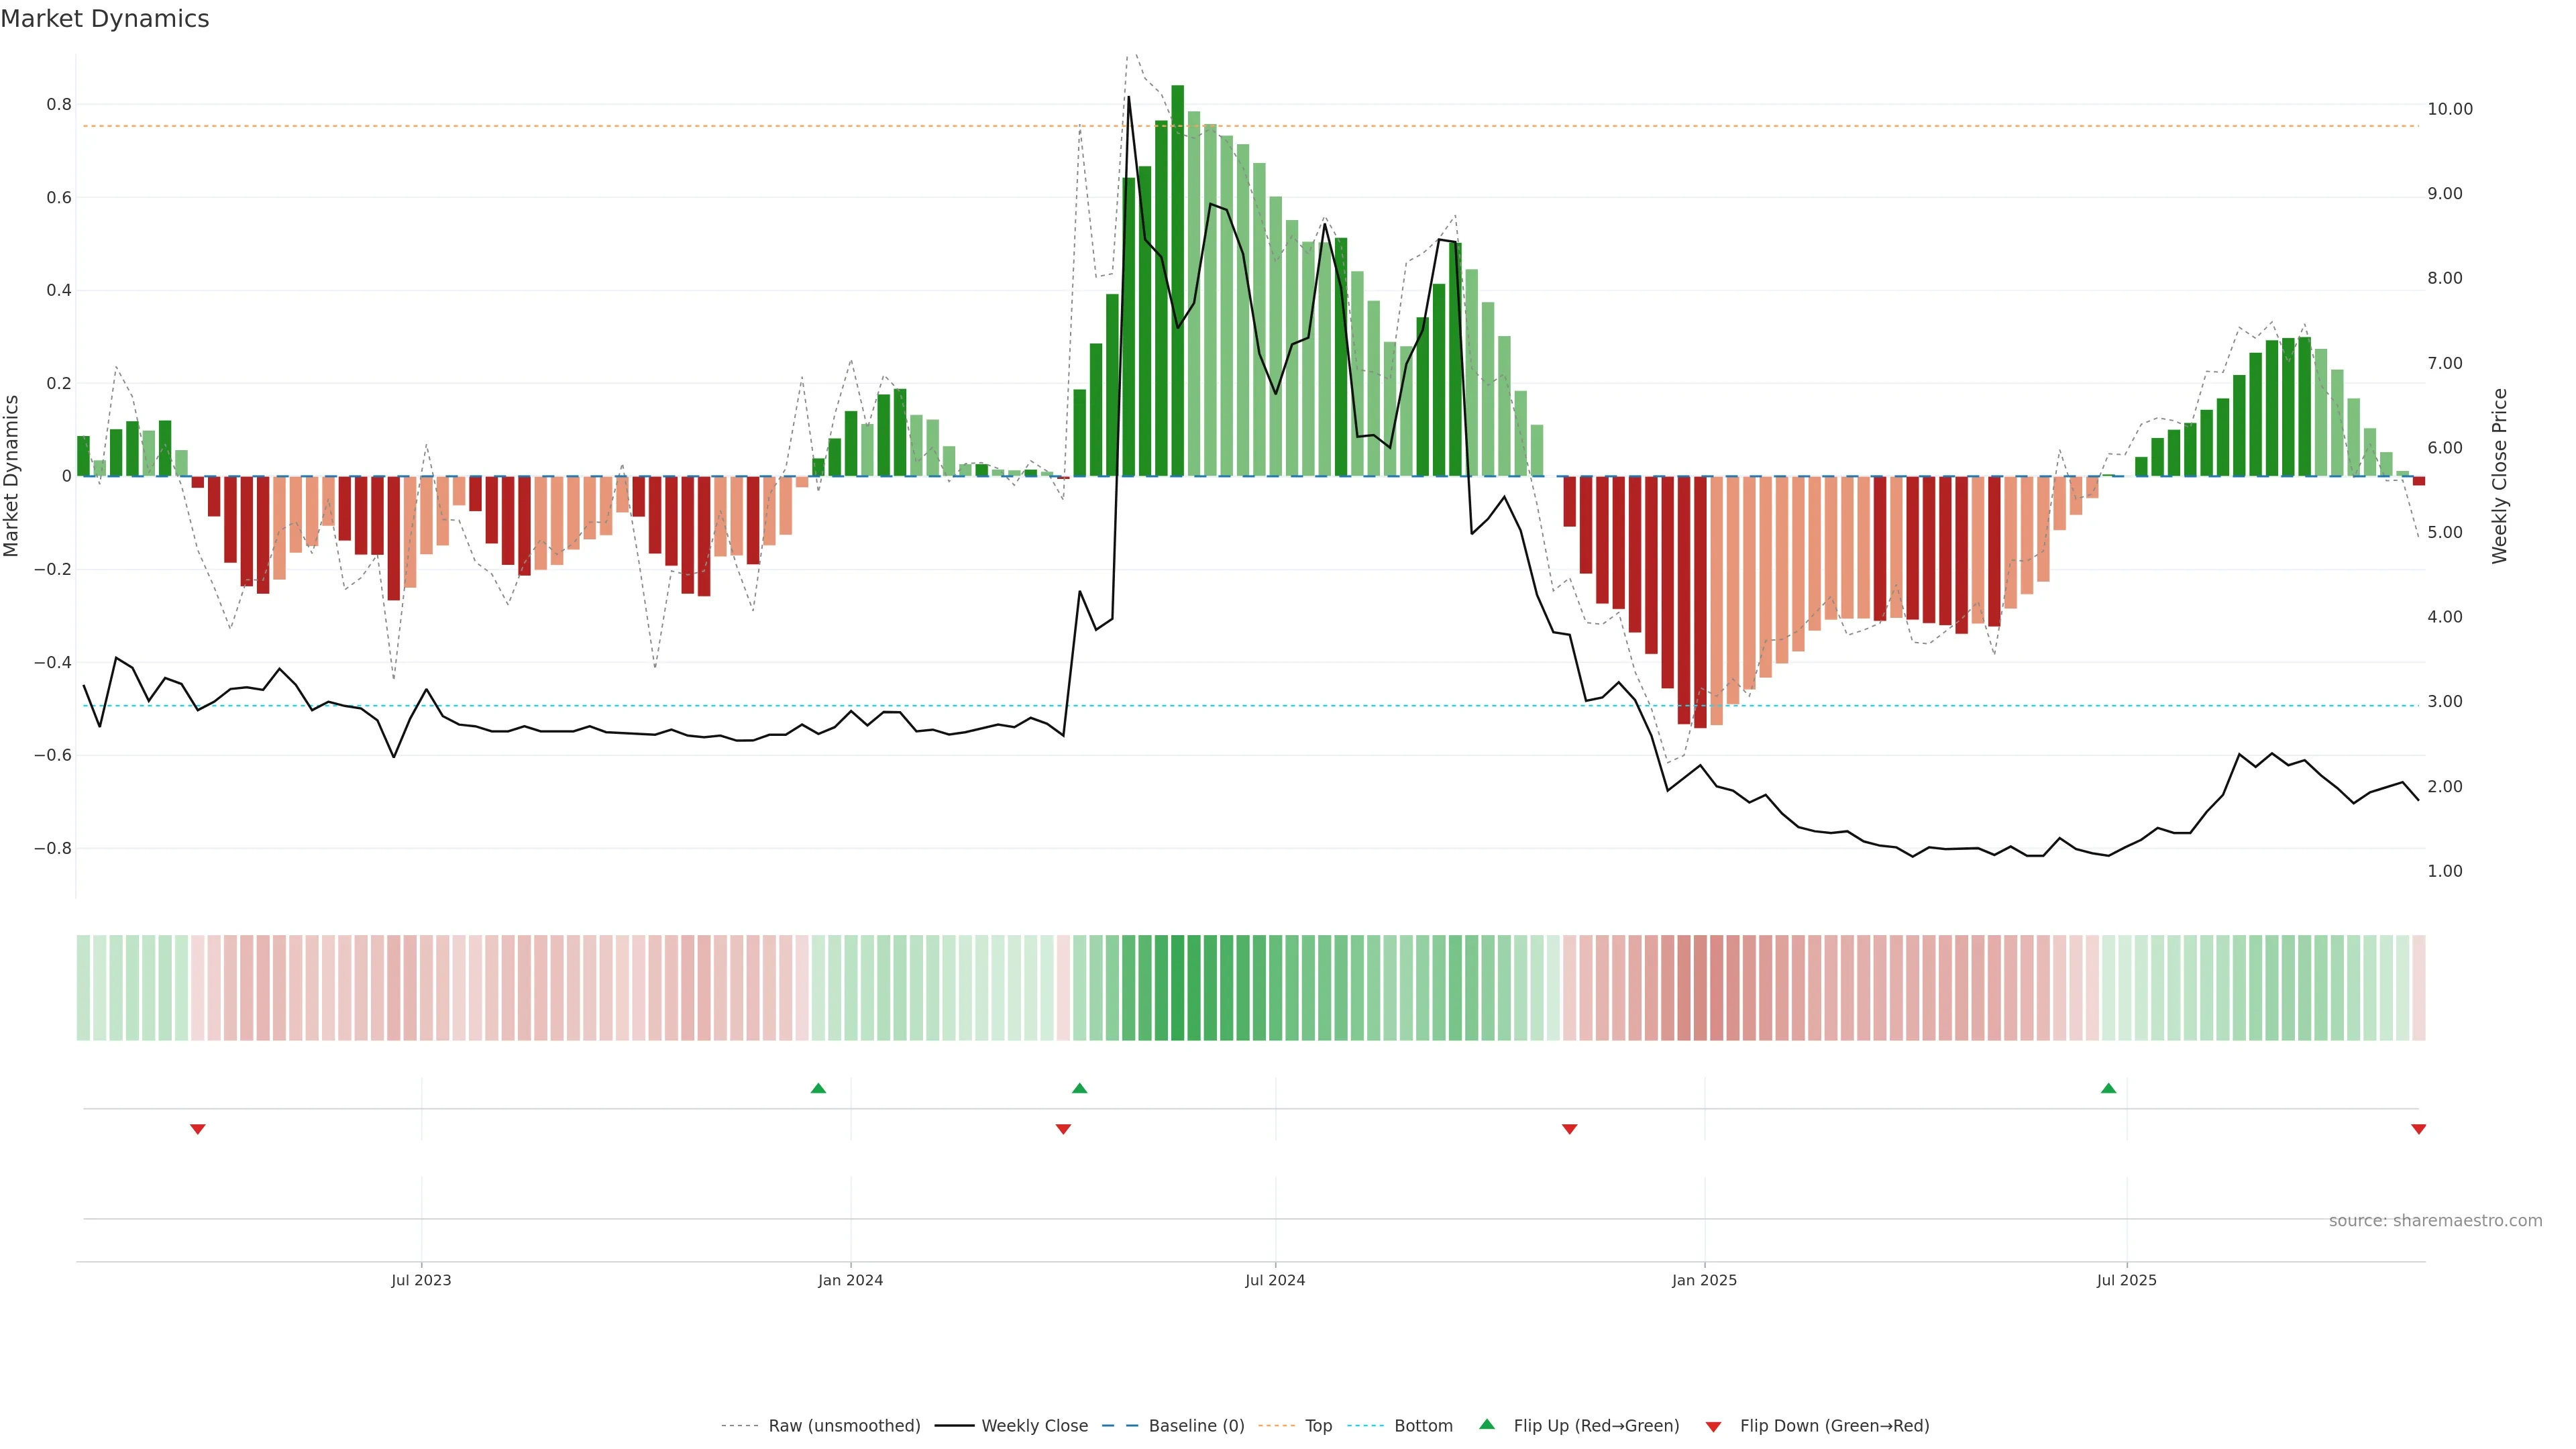
Task: Click the source: sharemaestro.com text
Action: 2435,1220
